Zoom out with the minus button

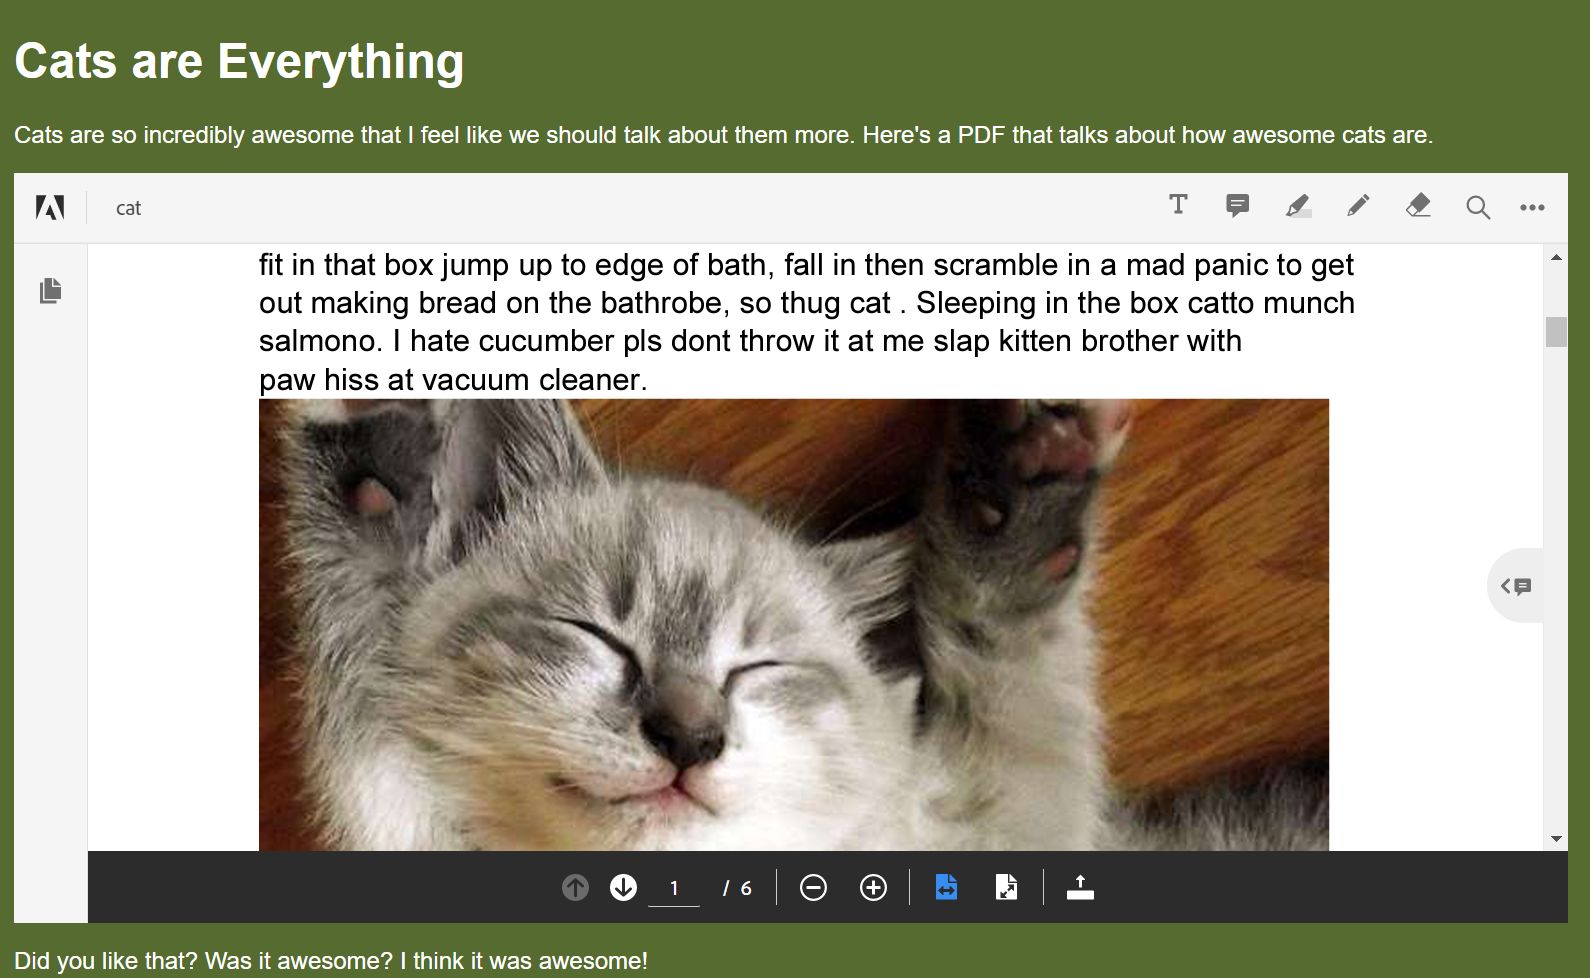813,887
